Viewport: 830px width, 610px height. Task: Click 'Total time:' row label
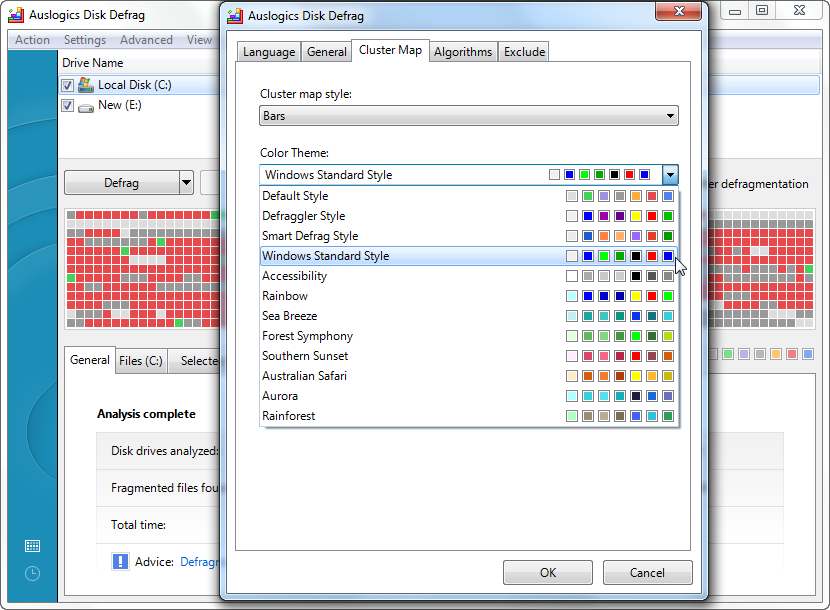point(138,525)
